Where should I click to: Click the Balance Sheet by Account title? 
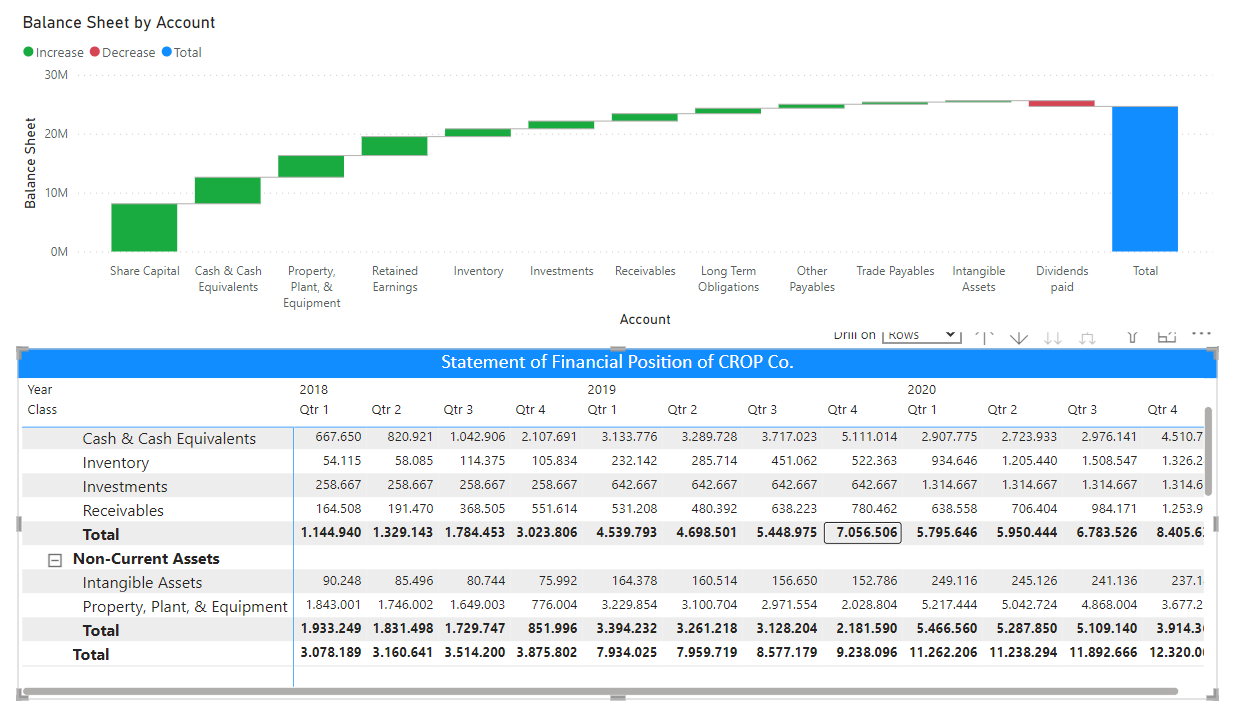tap(119, 22)
